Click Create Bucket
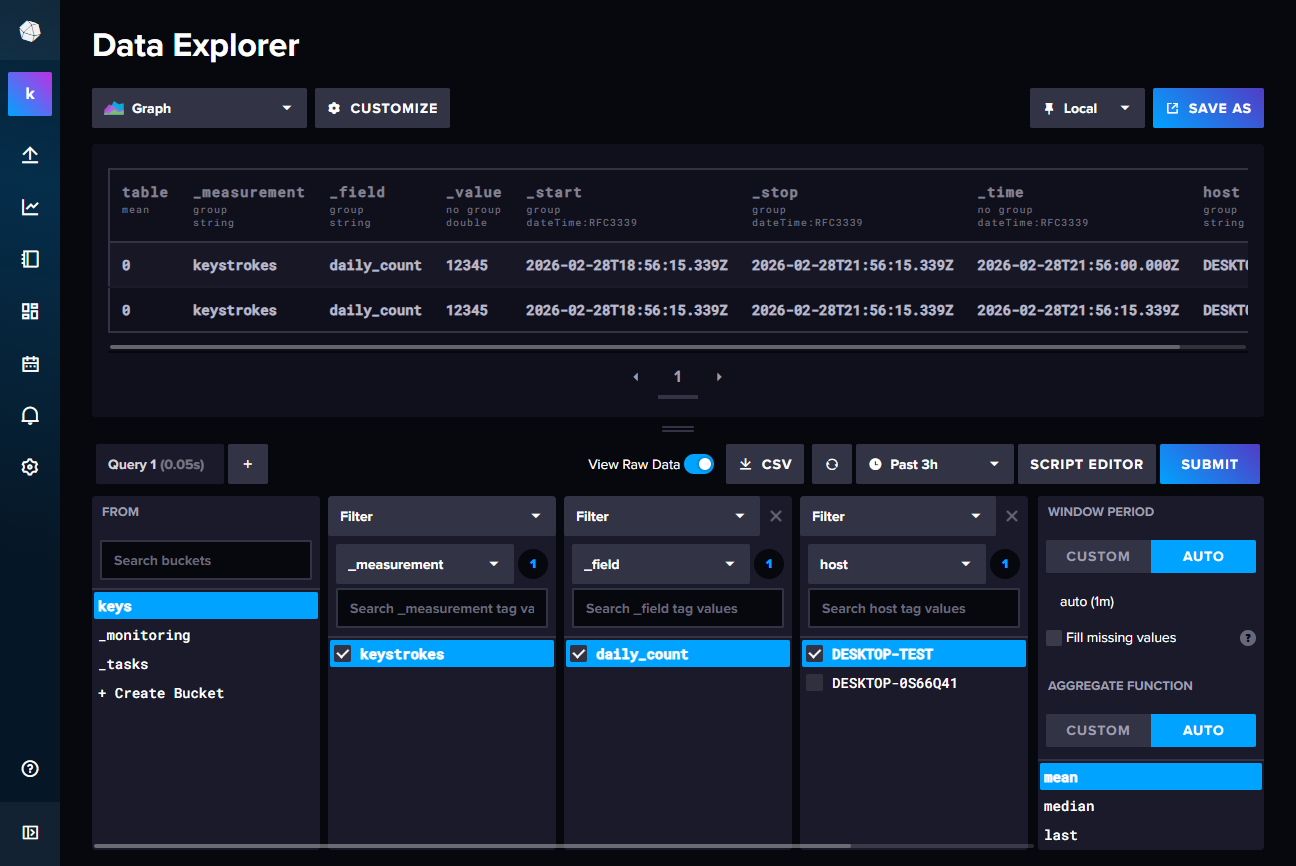This screenshot has width=1296, height=866. (160, 692)
